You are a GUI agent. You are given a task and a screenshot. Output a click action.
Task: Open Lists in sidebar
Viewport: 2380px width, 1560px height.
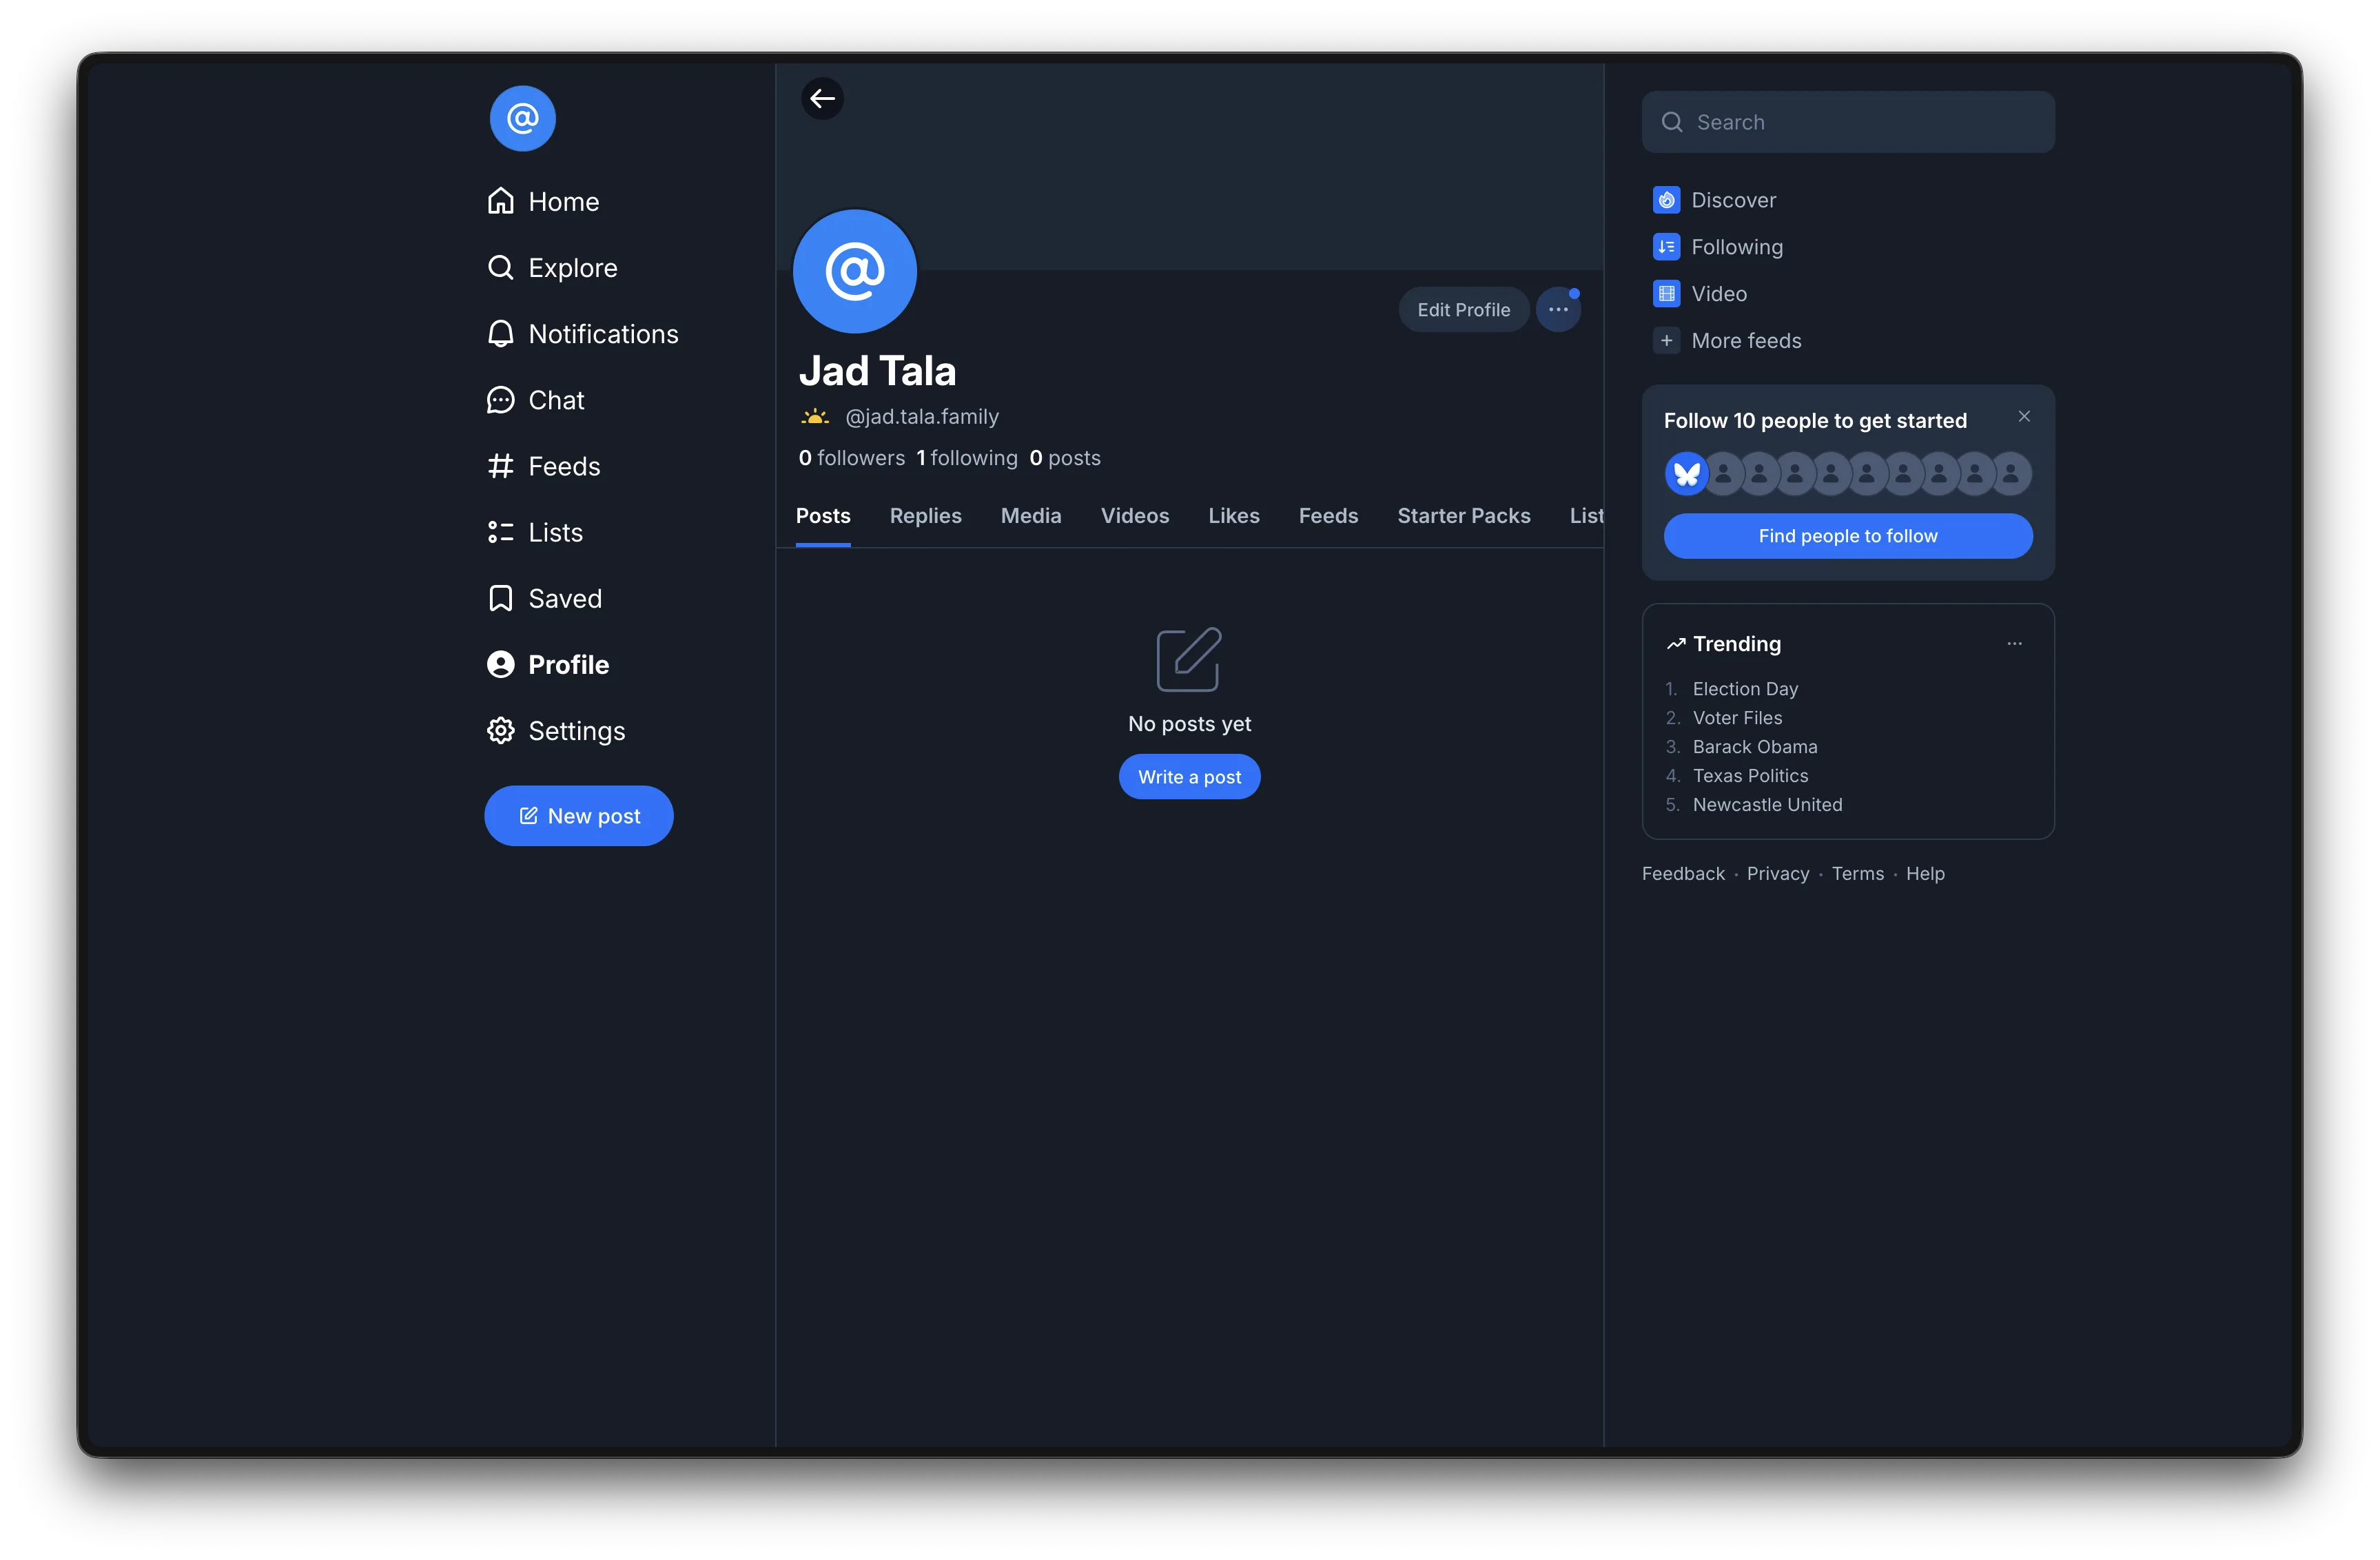(534, 532)
